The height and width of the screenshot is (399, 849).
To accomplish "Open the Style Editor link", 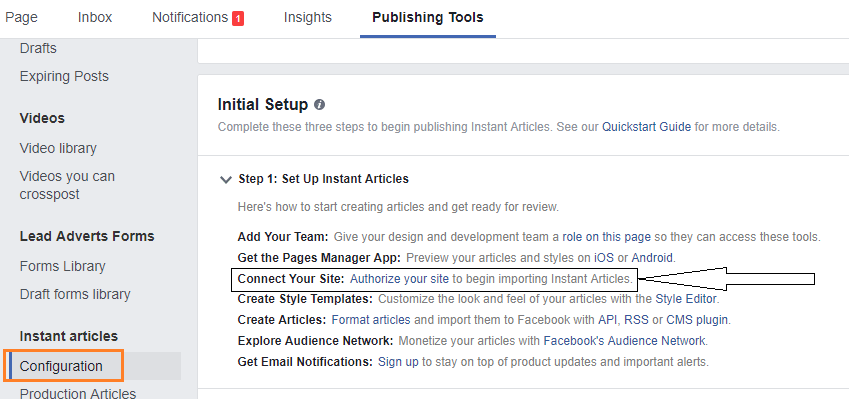I will click(686, 299).
